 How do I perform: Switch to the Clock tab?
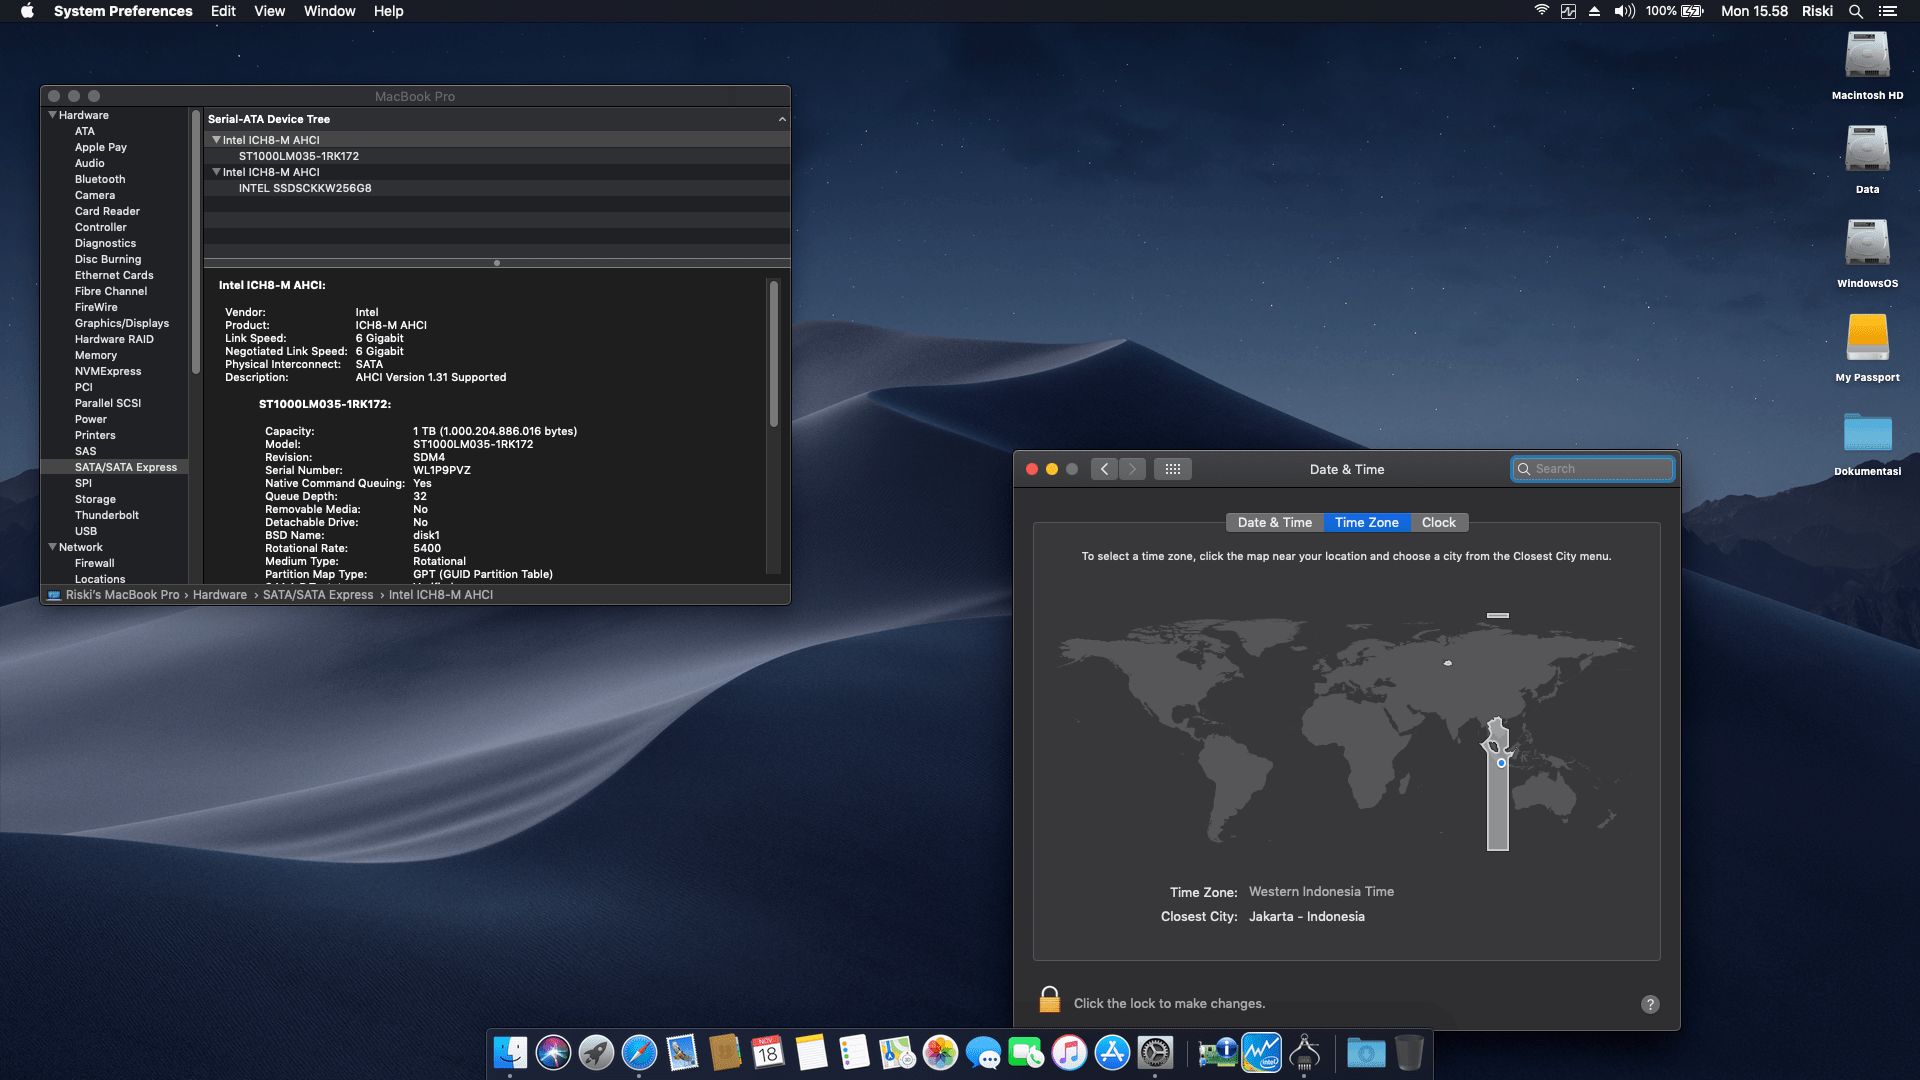tap(1438, 522)
